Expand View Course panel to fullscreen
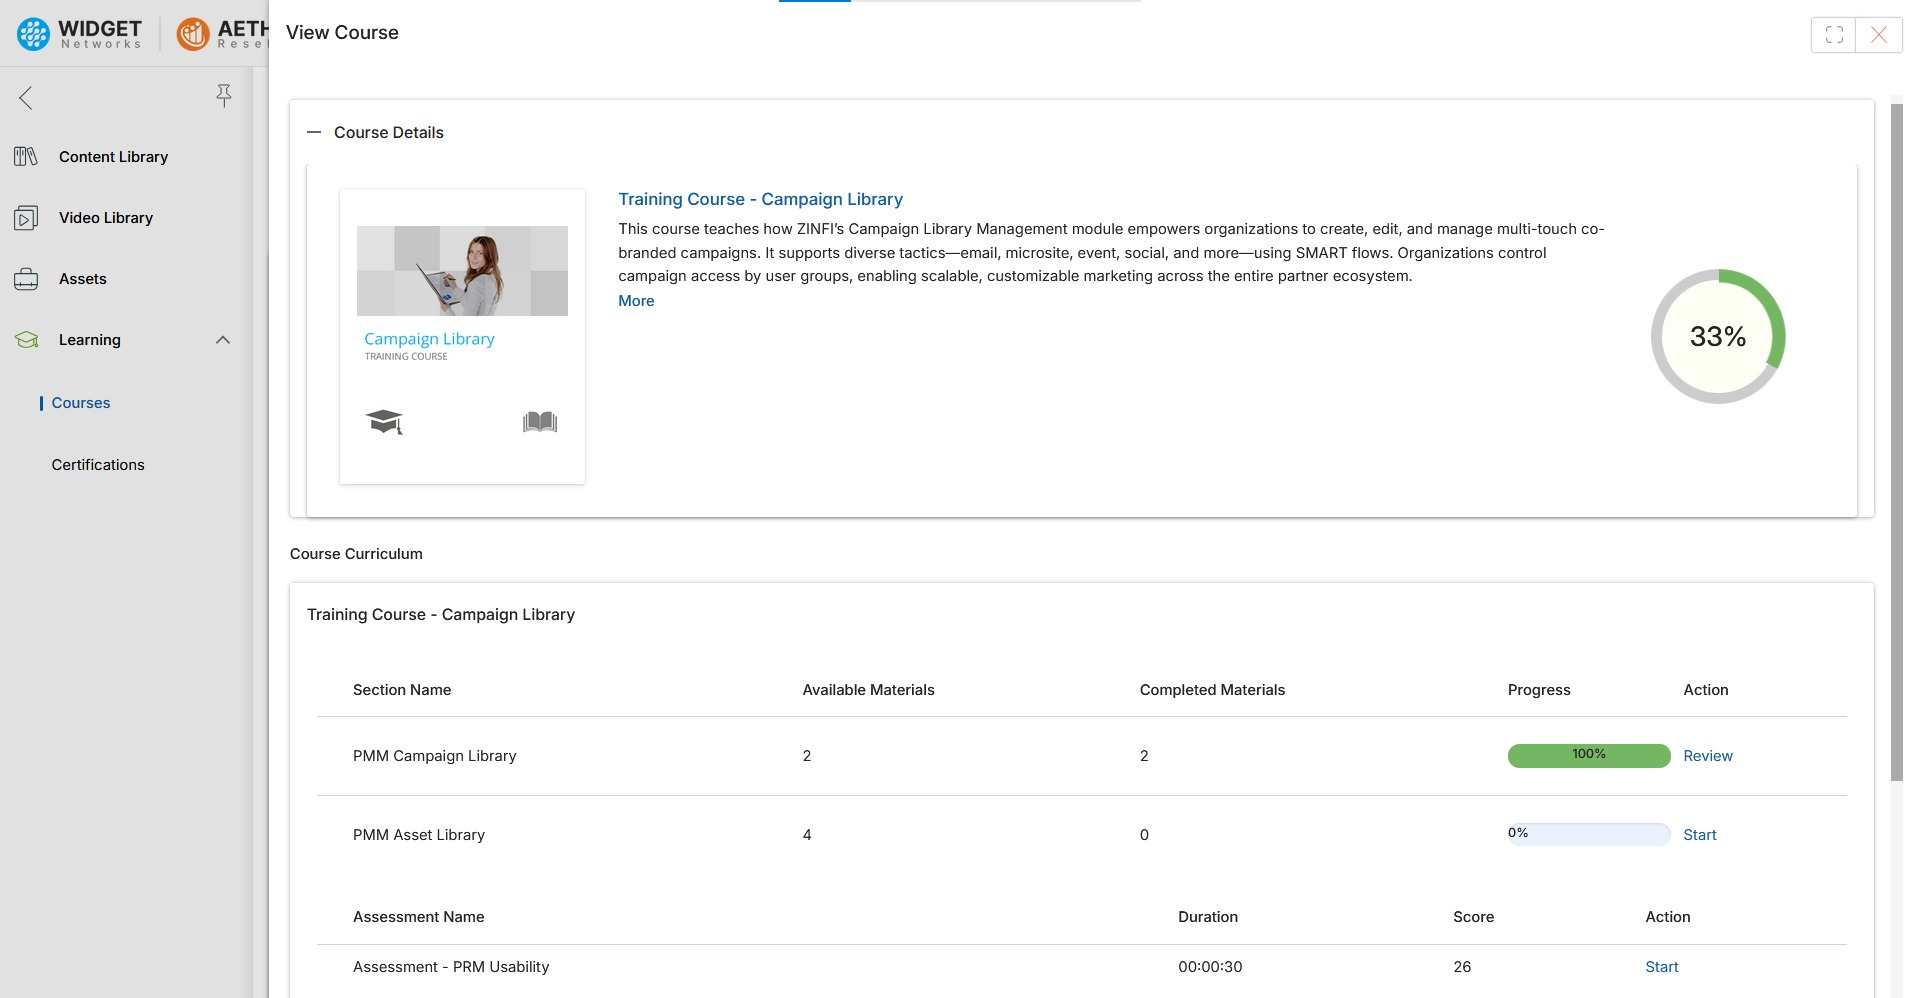 (x=1833, y=35)
